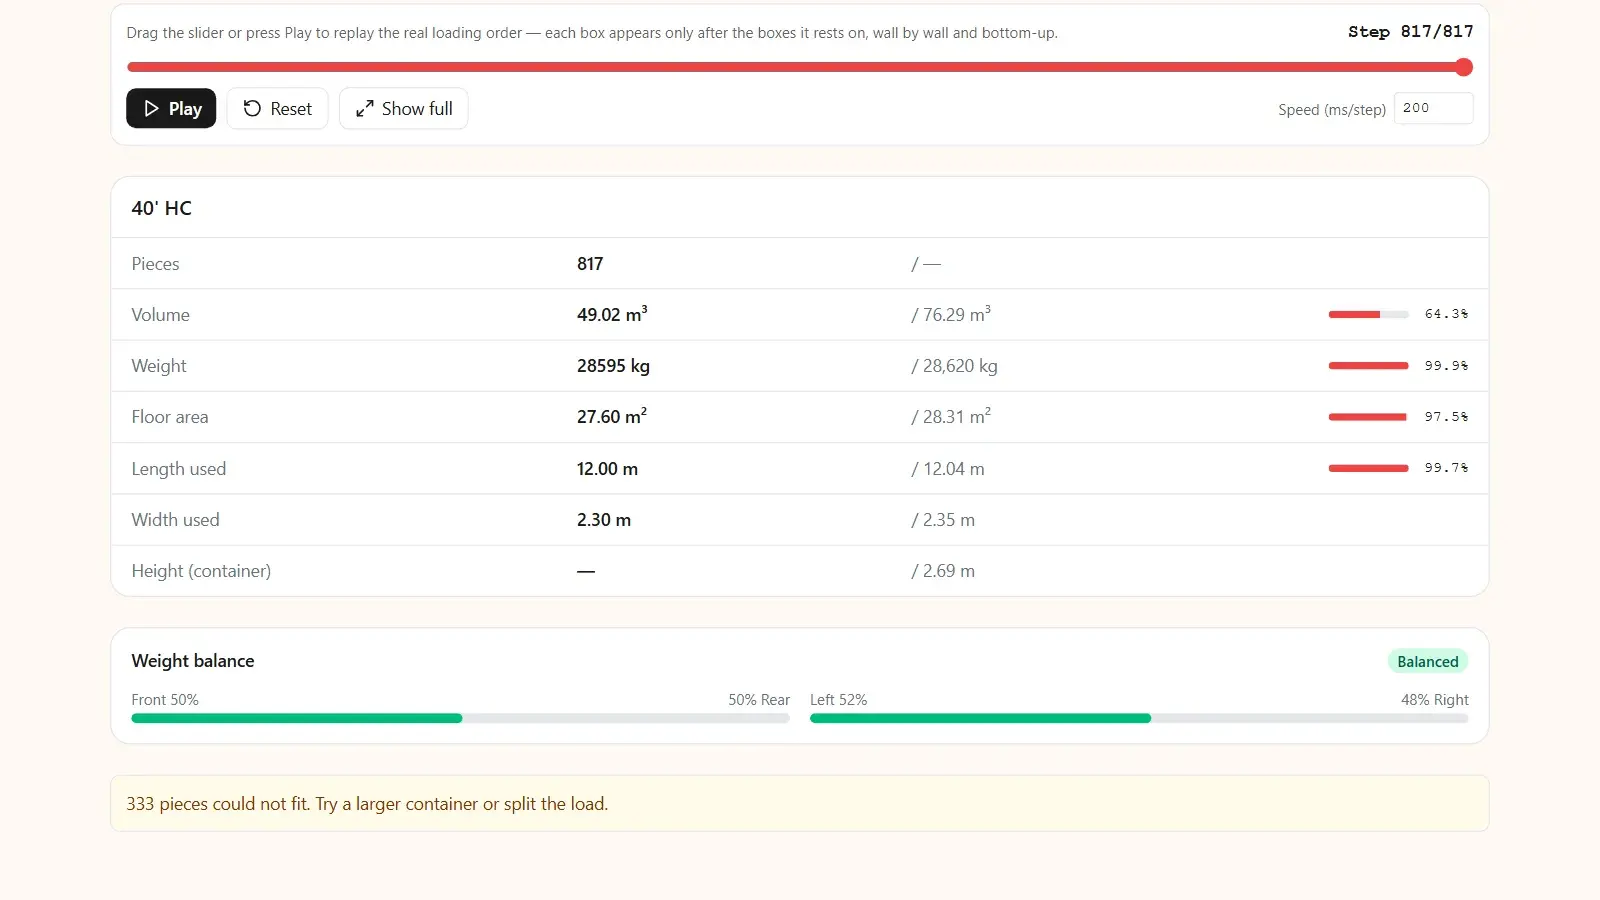Click the container height 2.69 m
Image resolution: width=1600 pixels, height=900 pixels.
point(943,571)
